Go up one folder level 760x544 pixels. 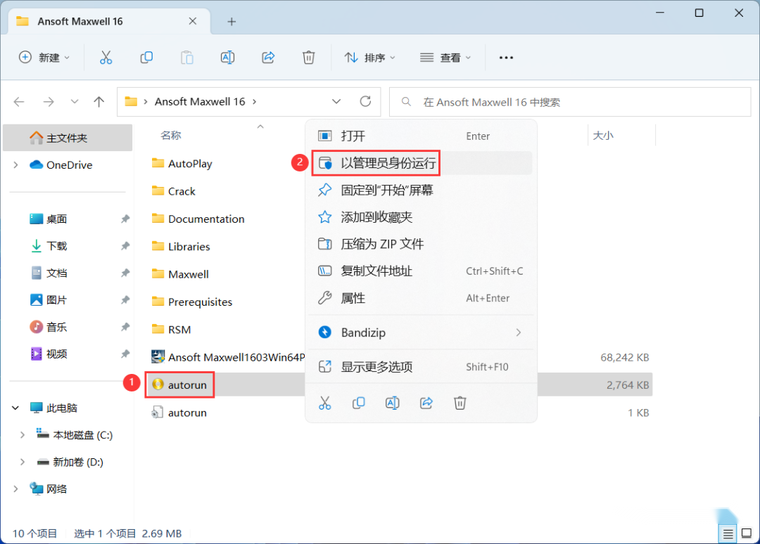coord(99,102)
